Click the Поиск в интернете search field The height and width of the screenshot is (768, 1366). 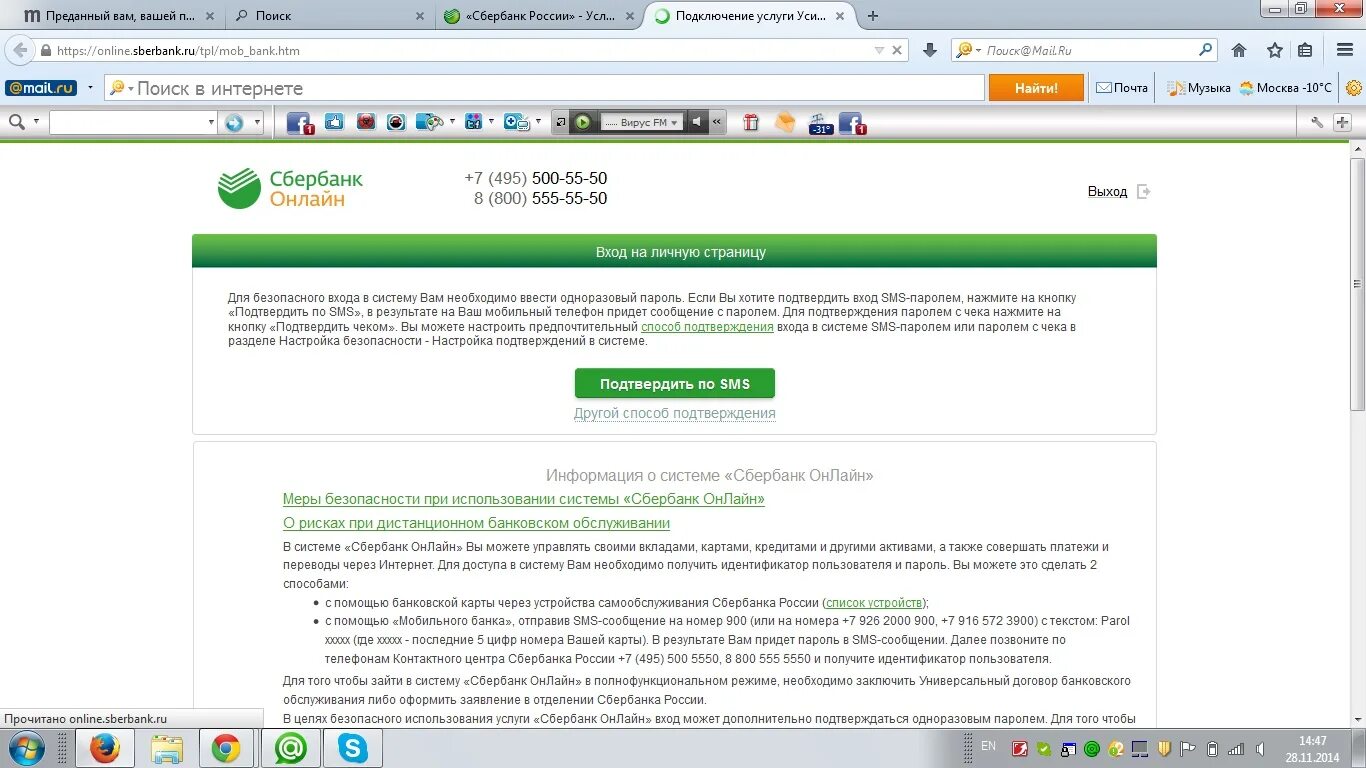point(545,88)
